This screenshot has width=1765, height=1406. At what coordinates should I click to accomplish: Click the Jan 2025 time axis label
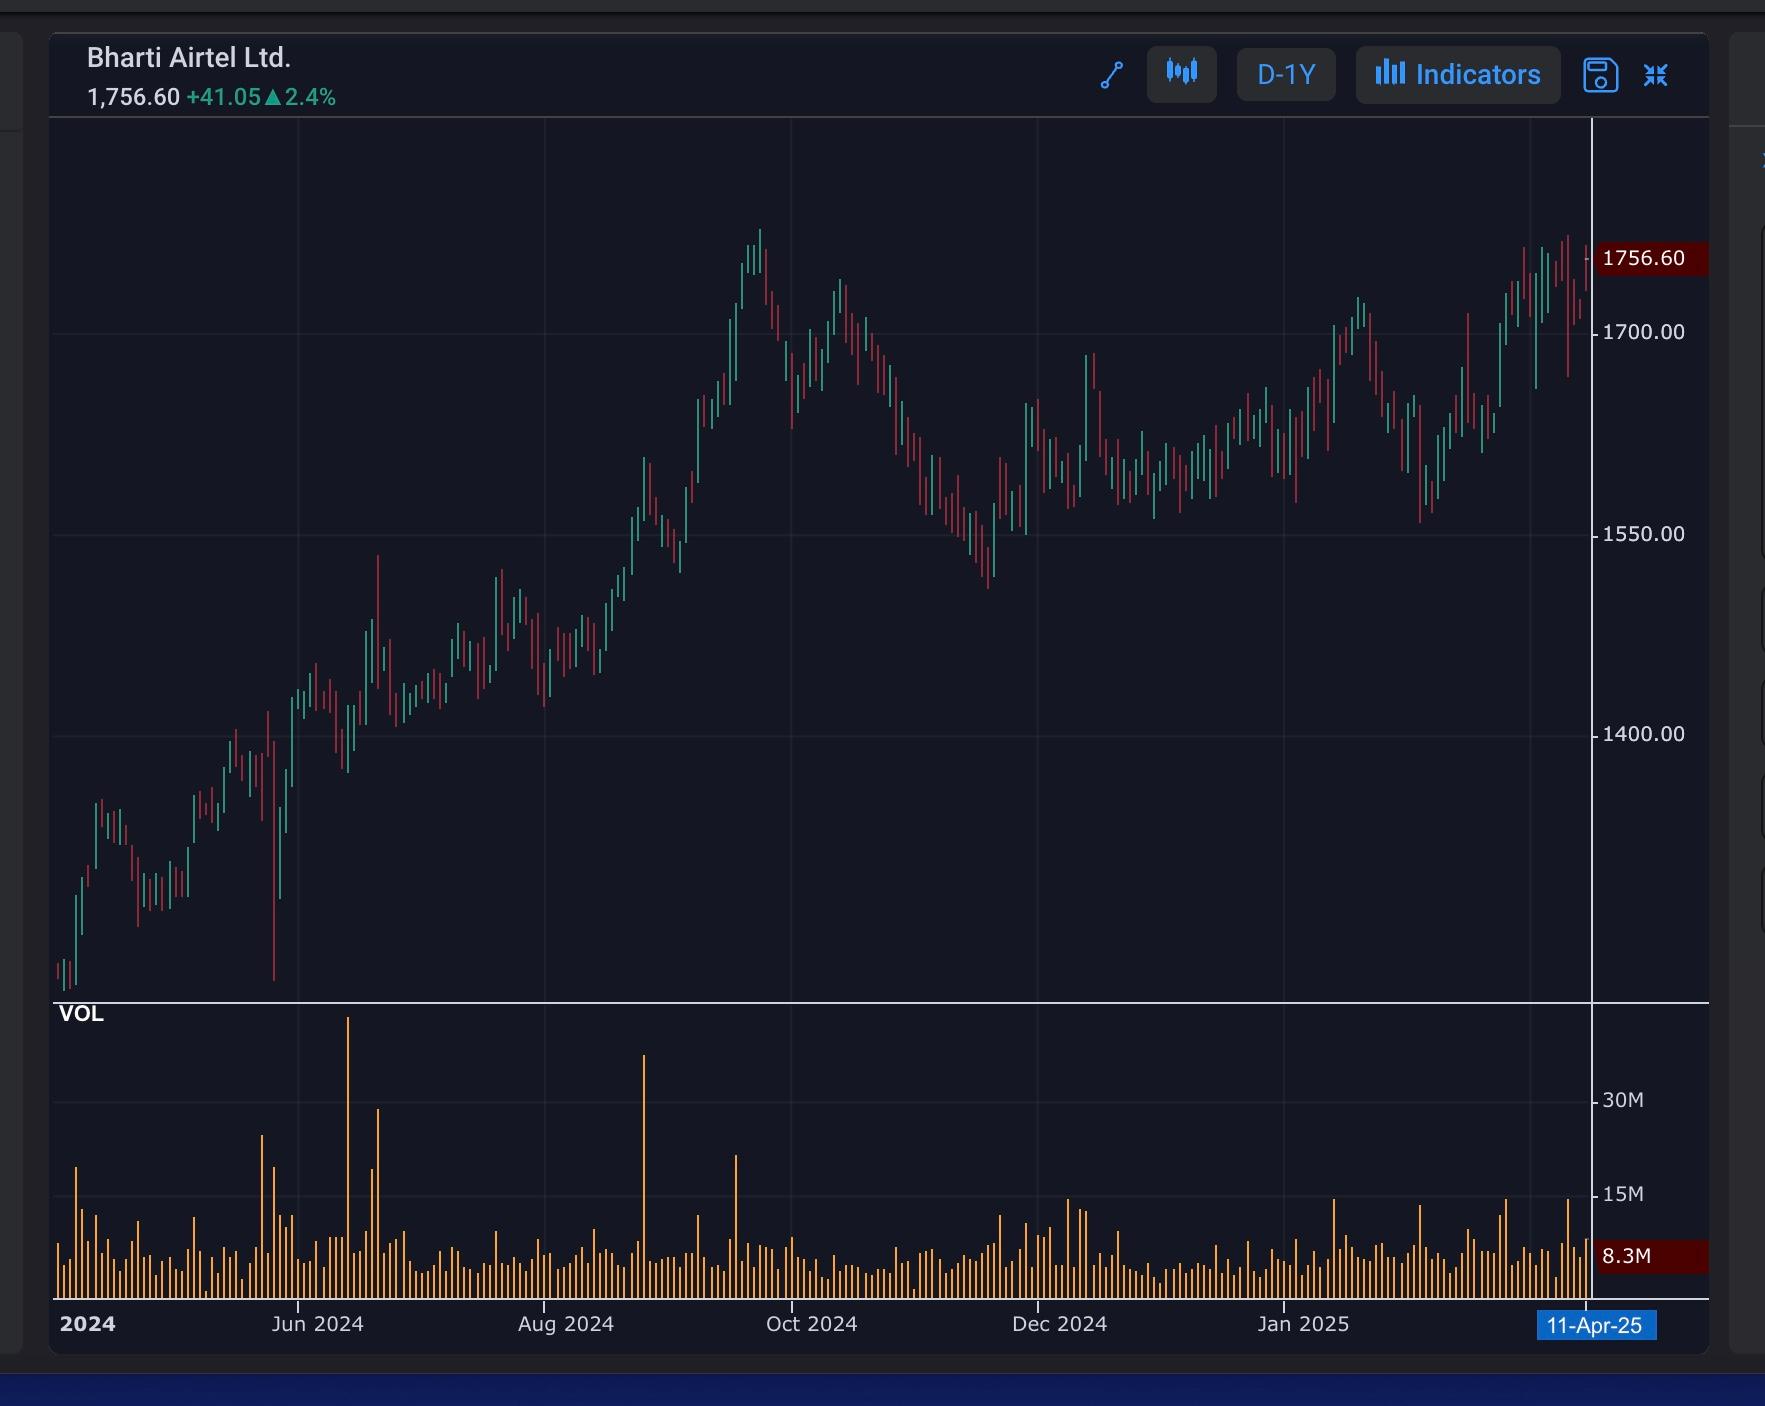[x=1303, y=1324]
